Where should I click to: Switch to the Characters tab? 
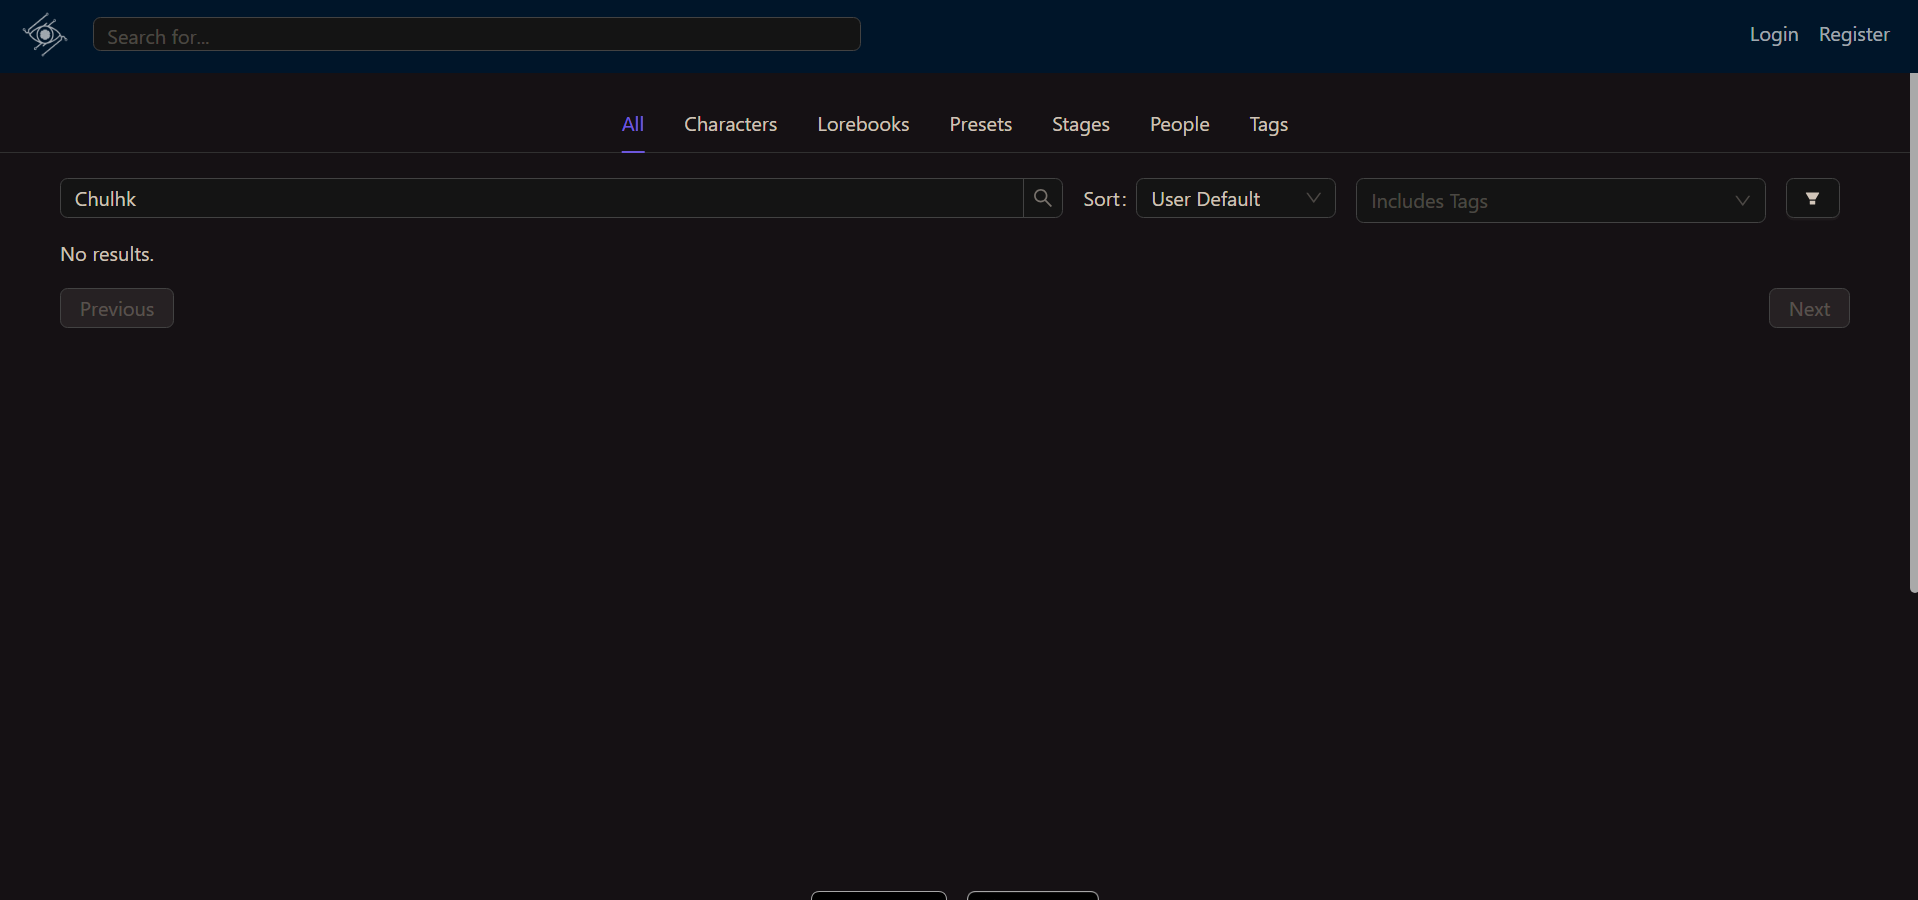[730, 124]
